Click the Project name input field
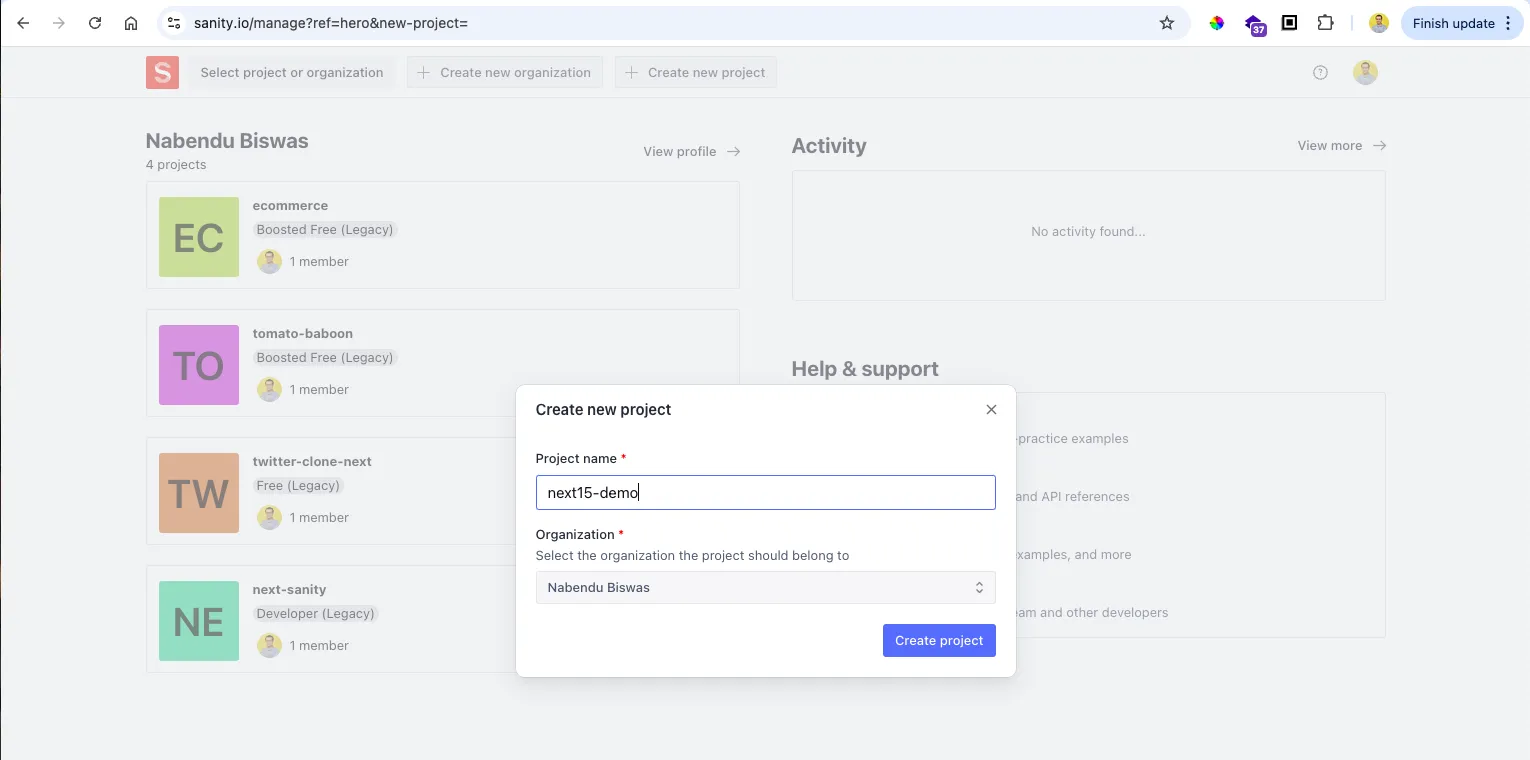The height and width of the screenshot is (760, 1530). point(765,492)
